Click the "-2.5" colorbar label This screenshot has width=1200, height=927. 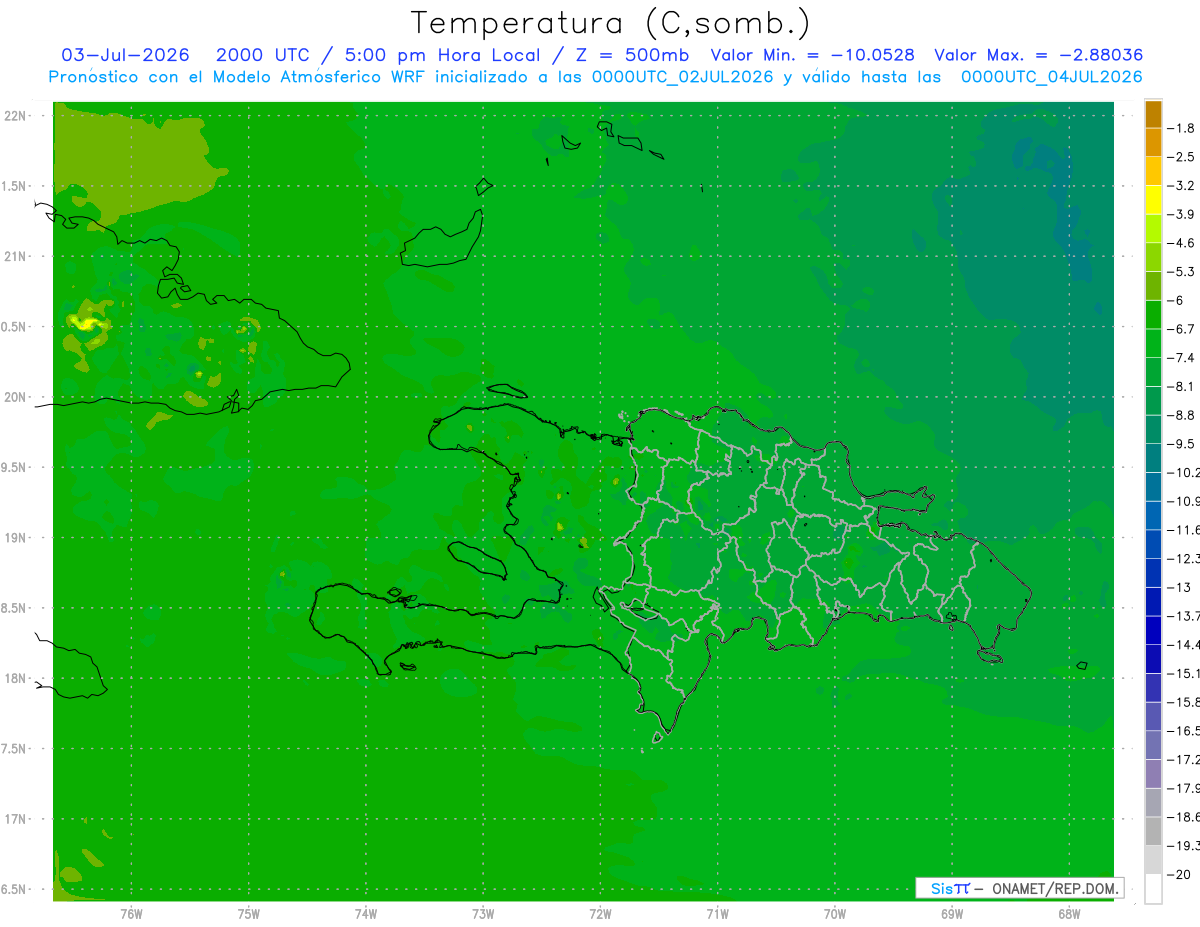1181,157
